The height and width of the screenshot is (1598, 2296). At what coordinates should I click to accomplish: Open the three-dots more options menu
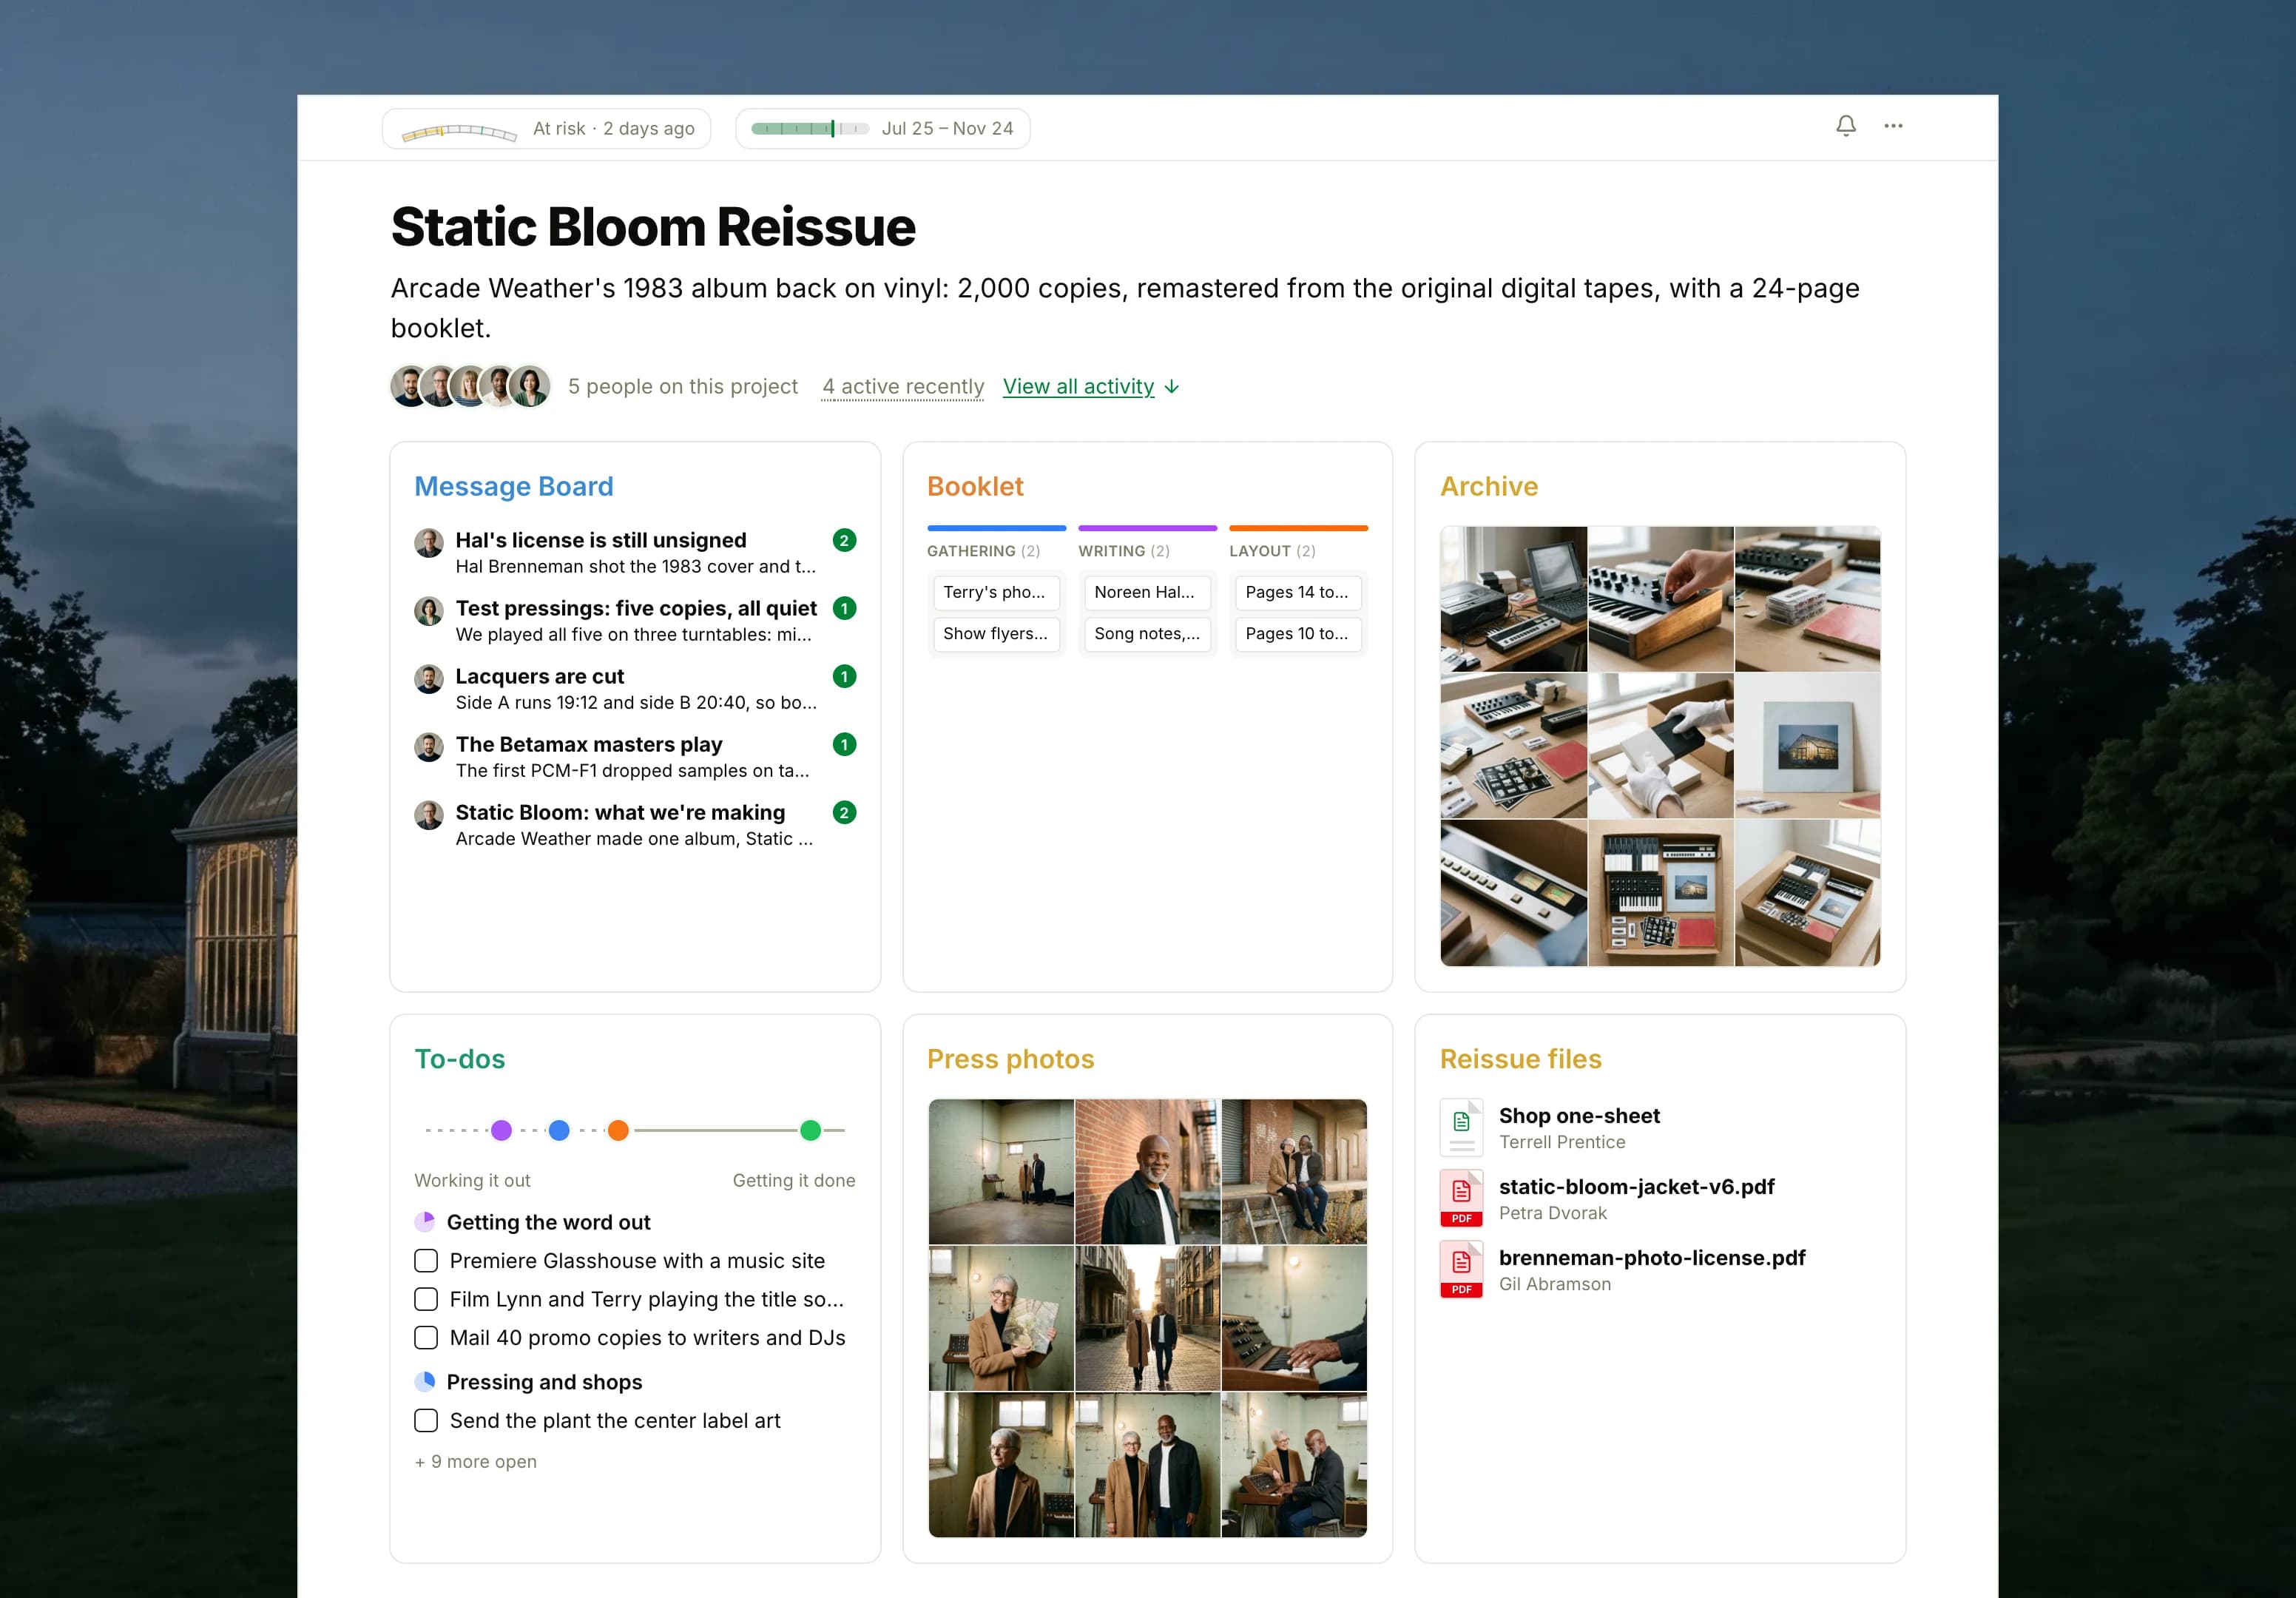(1893, 126)
